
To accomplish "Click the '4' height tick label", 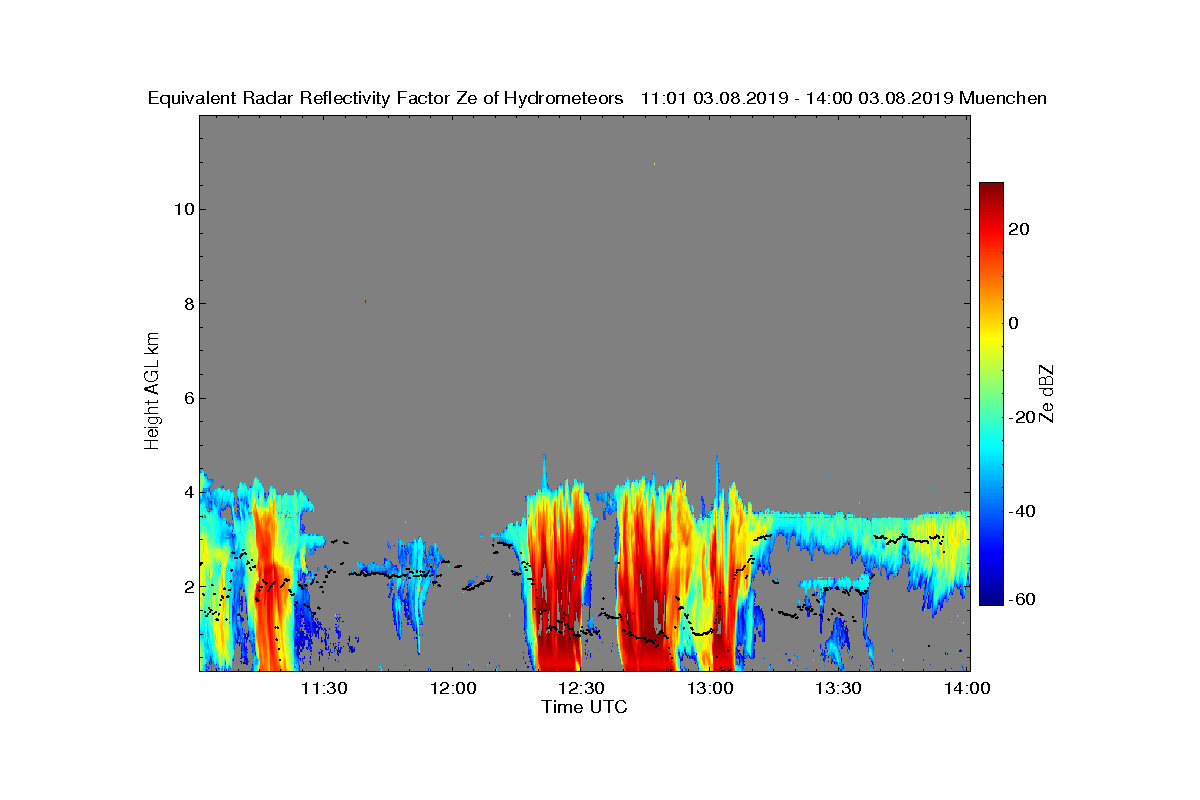I will coord(188,492).
